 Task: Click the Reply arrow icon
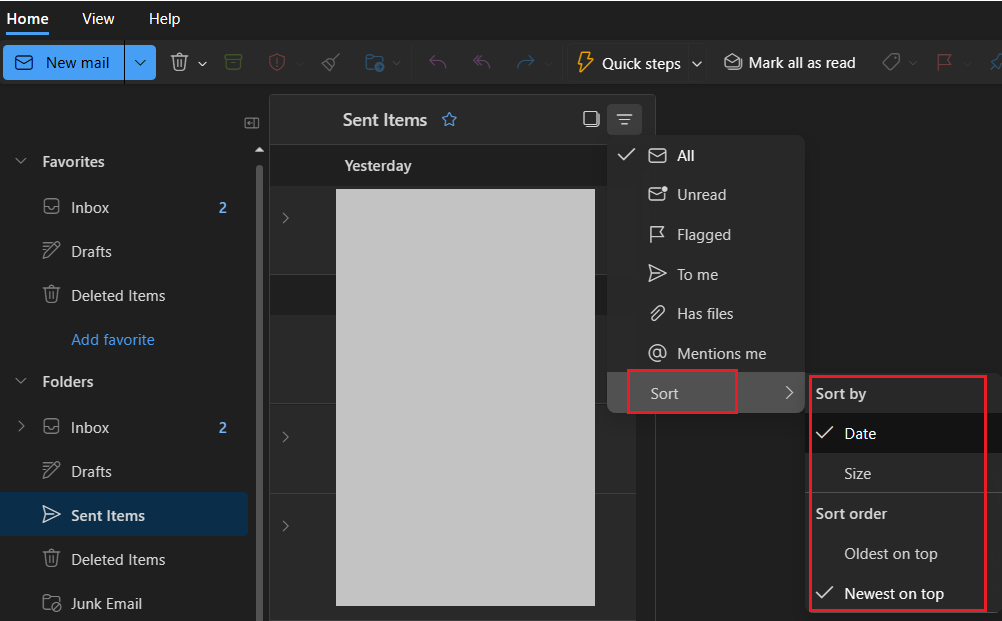pyautogui.click(x=438, y=63)
